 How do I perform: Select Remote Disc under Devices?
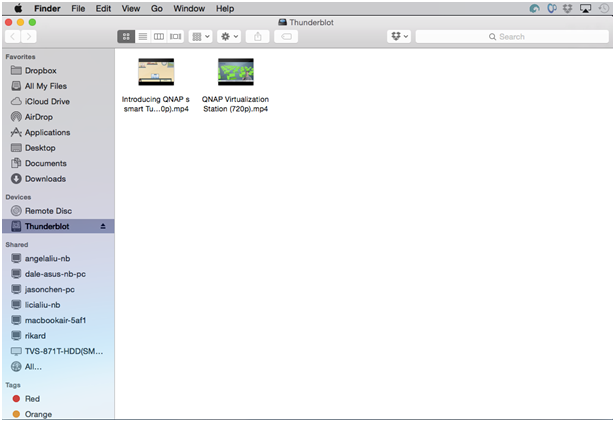tap(47, 211)
